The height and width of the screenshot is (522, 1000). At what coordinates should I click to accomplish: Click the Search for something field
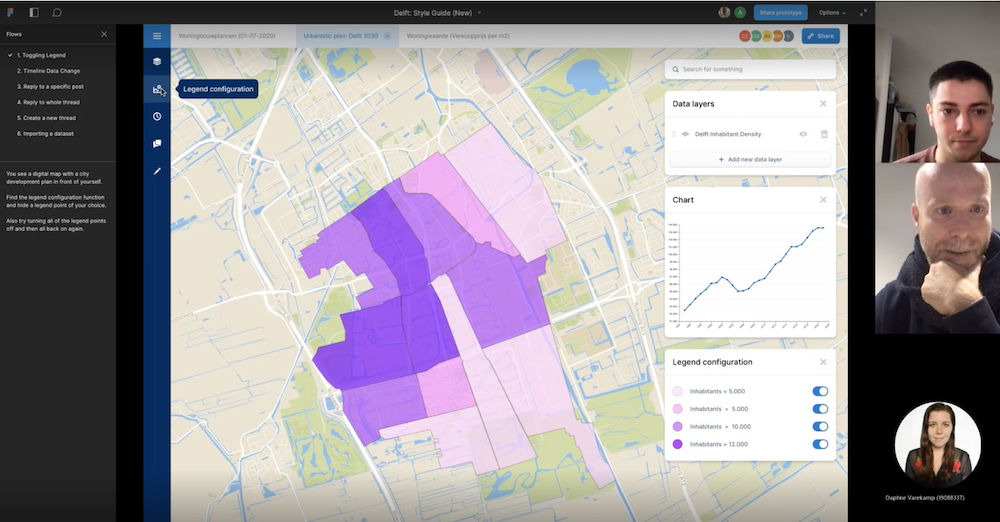[750, 69]
